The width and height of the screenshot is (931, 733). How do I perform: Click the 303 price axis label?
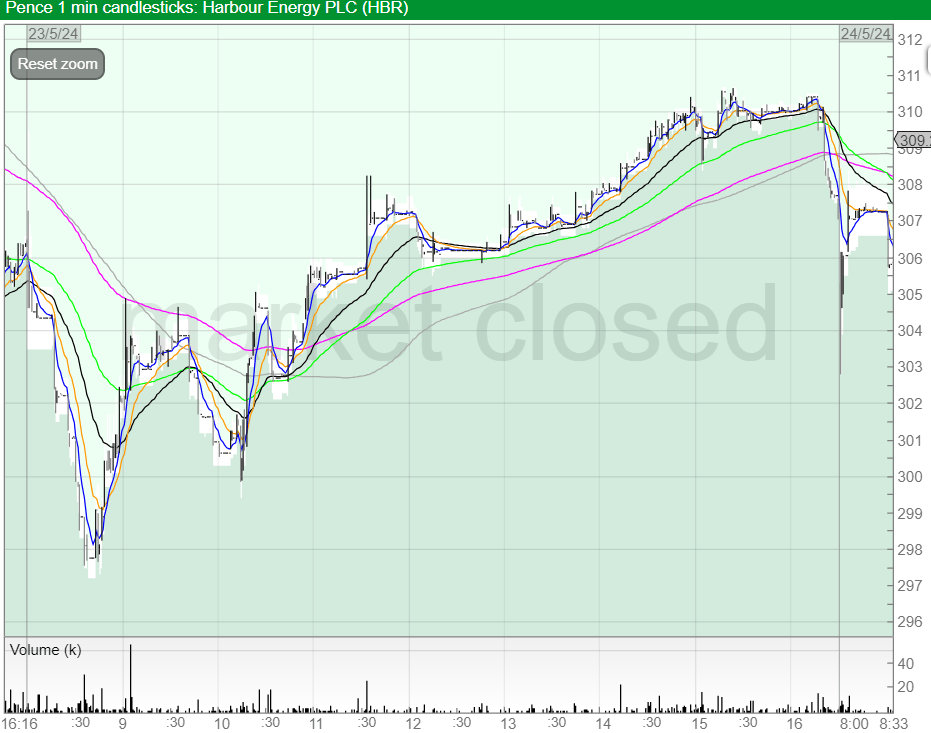click(x=910, y=367)
